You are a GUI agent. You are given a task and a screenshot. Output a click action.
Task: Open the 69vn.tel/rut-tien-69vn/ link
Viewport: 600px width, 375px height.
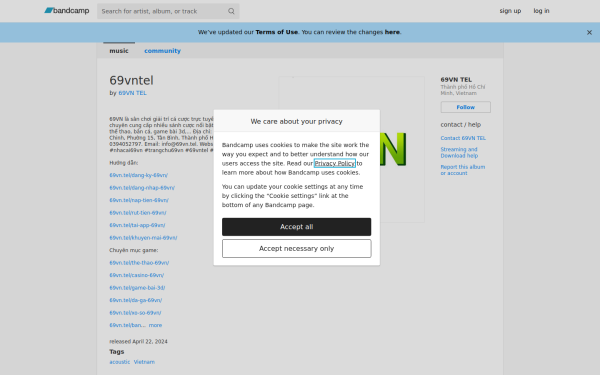tap(138, 213)
